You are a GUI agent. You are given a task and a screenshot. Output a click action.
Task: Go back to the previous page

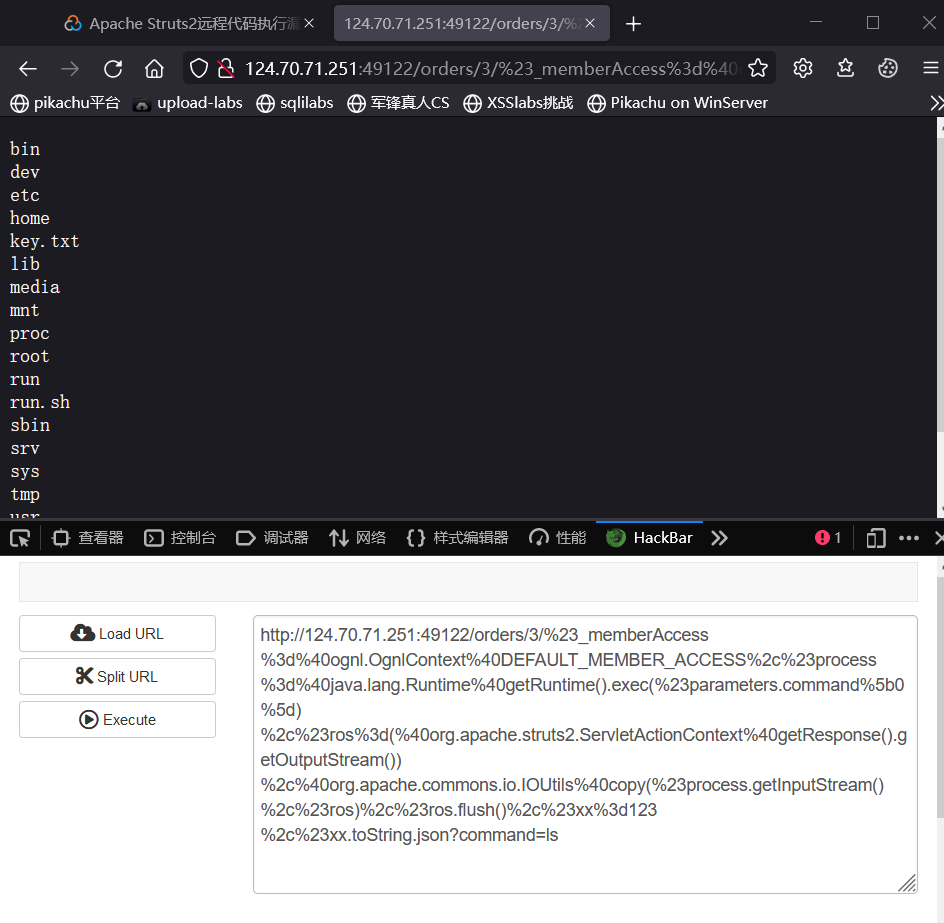pyautogui.click(x=28, y=69)
